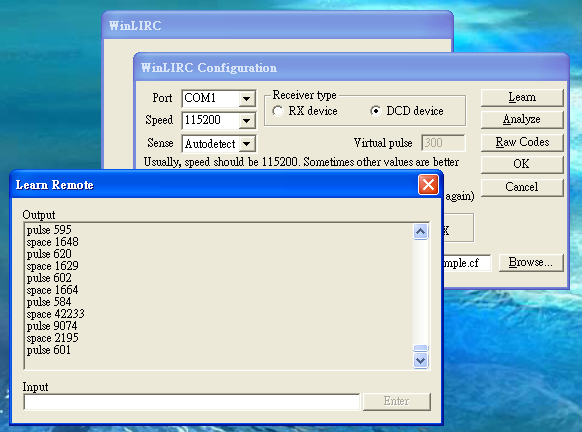Close the Learn Remote dialog
The width and height of the screenshot is (582, 432).
428,185
